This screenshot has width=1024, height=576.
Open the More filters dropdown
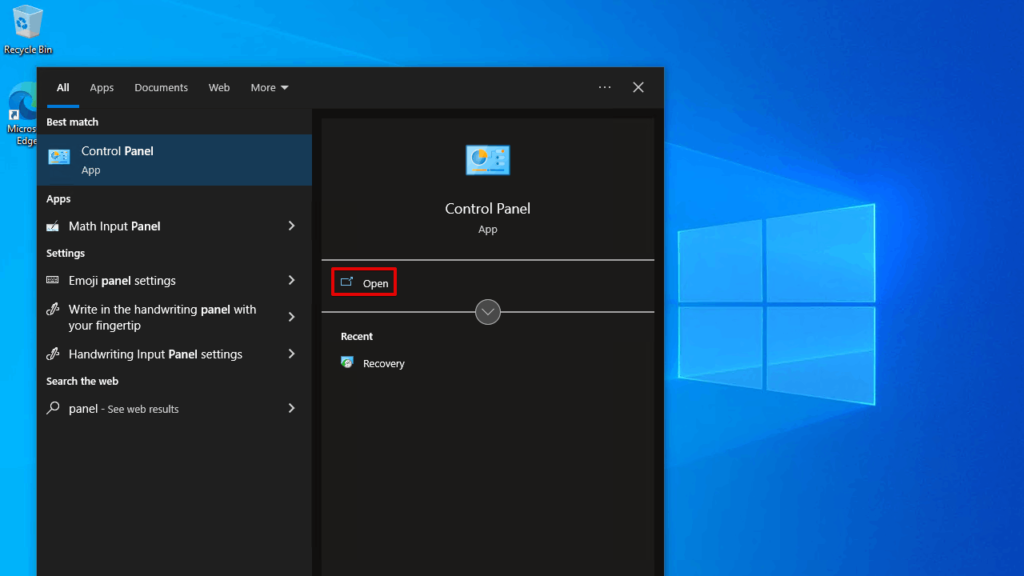point(268,87)
